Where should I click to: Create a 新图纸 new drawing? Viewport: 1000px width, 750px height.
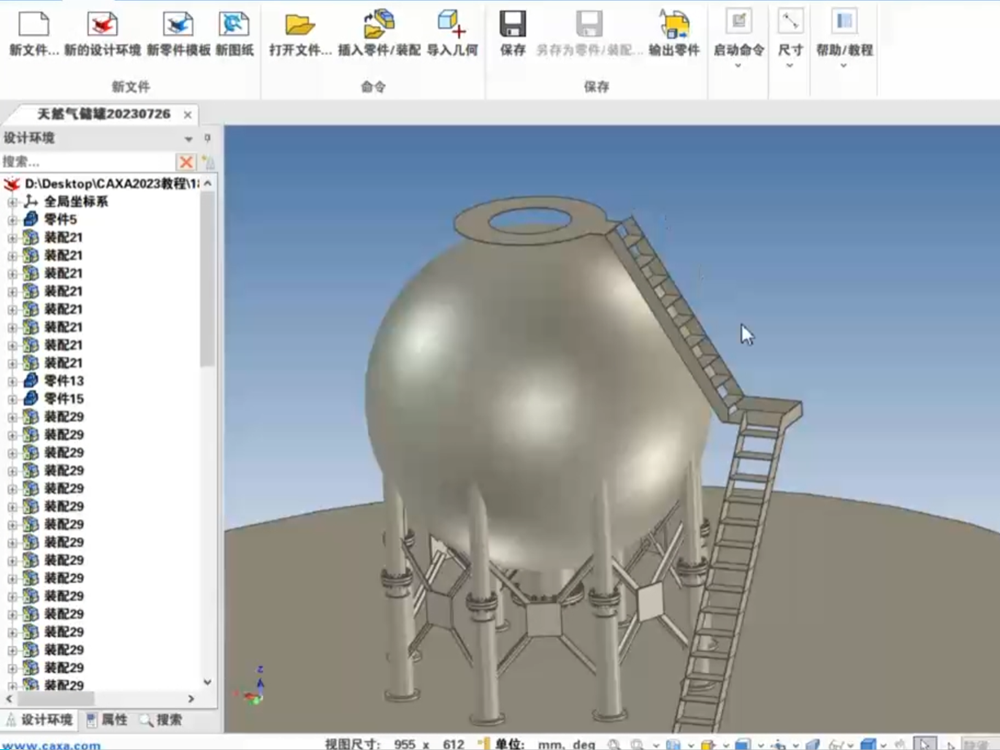tap(233, 24)
